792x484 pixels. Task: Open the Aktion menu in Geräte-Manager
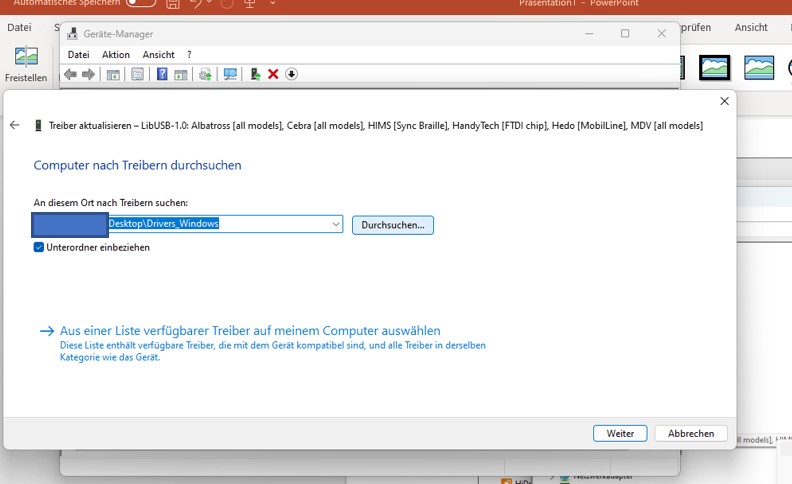pos(116,54)
